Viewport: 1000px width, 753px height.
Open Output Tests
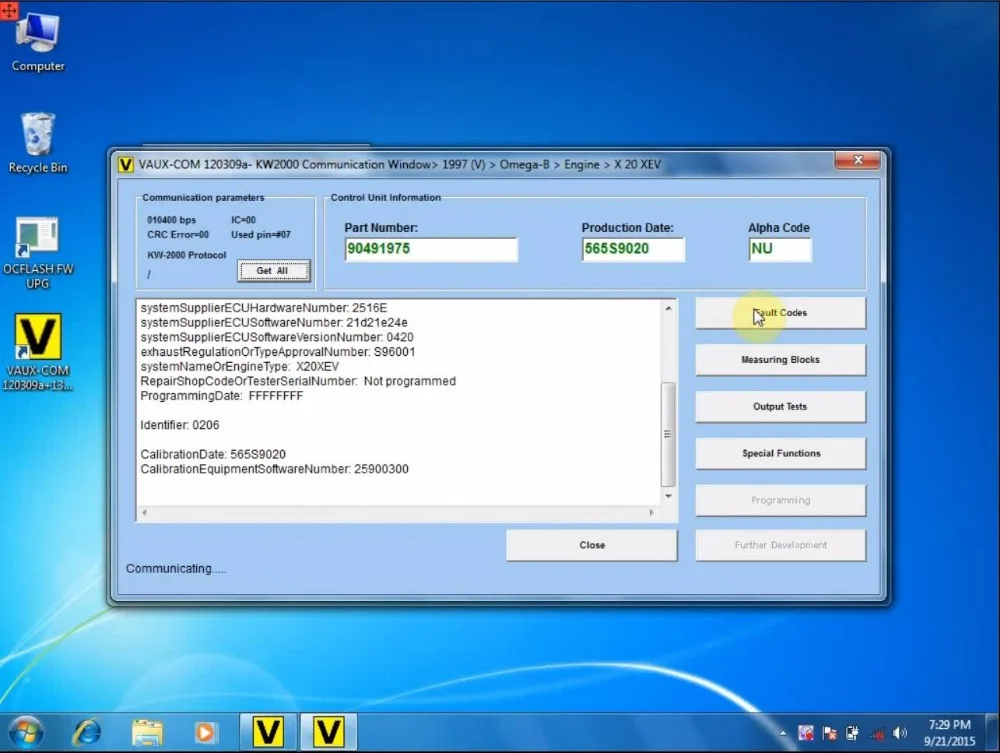click(x=781, y=407)
